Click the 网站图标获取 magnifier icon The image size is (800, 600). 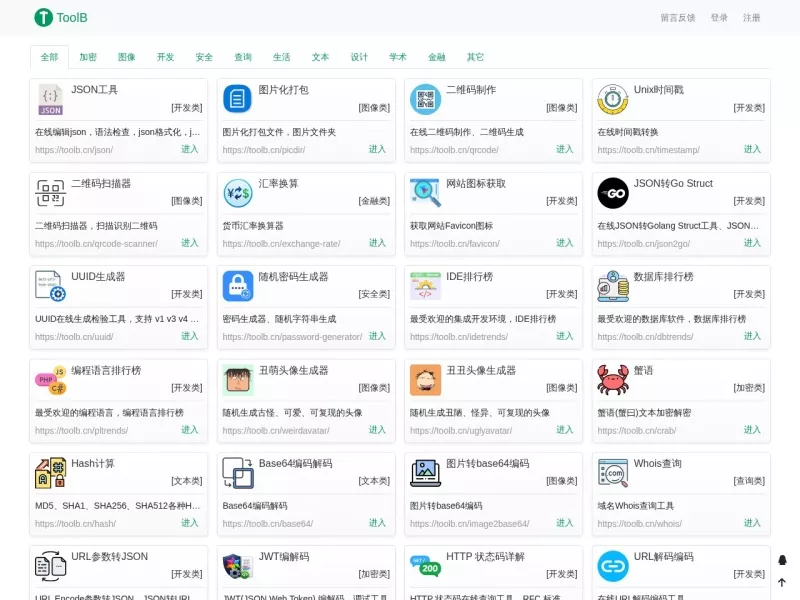click(x=425, y=192)
